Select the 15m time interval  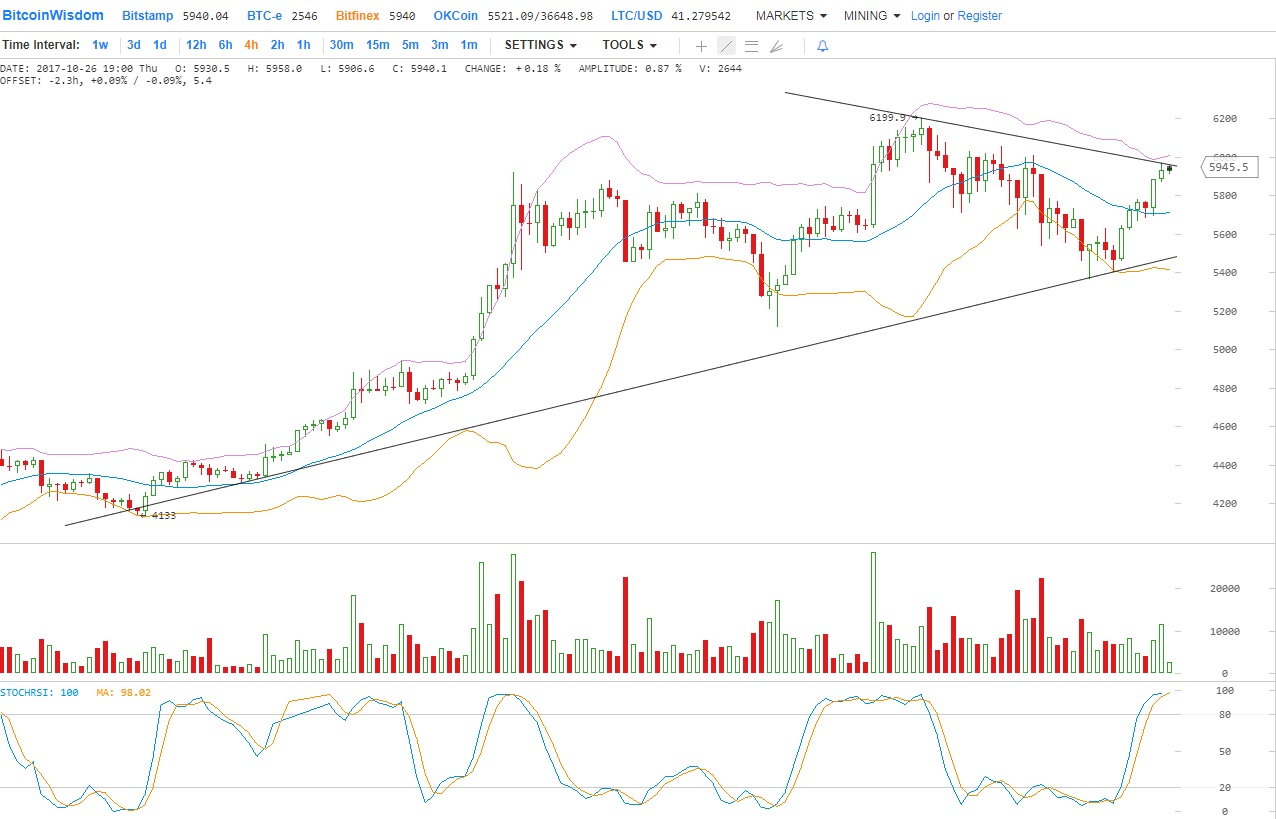pos(377,45)
